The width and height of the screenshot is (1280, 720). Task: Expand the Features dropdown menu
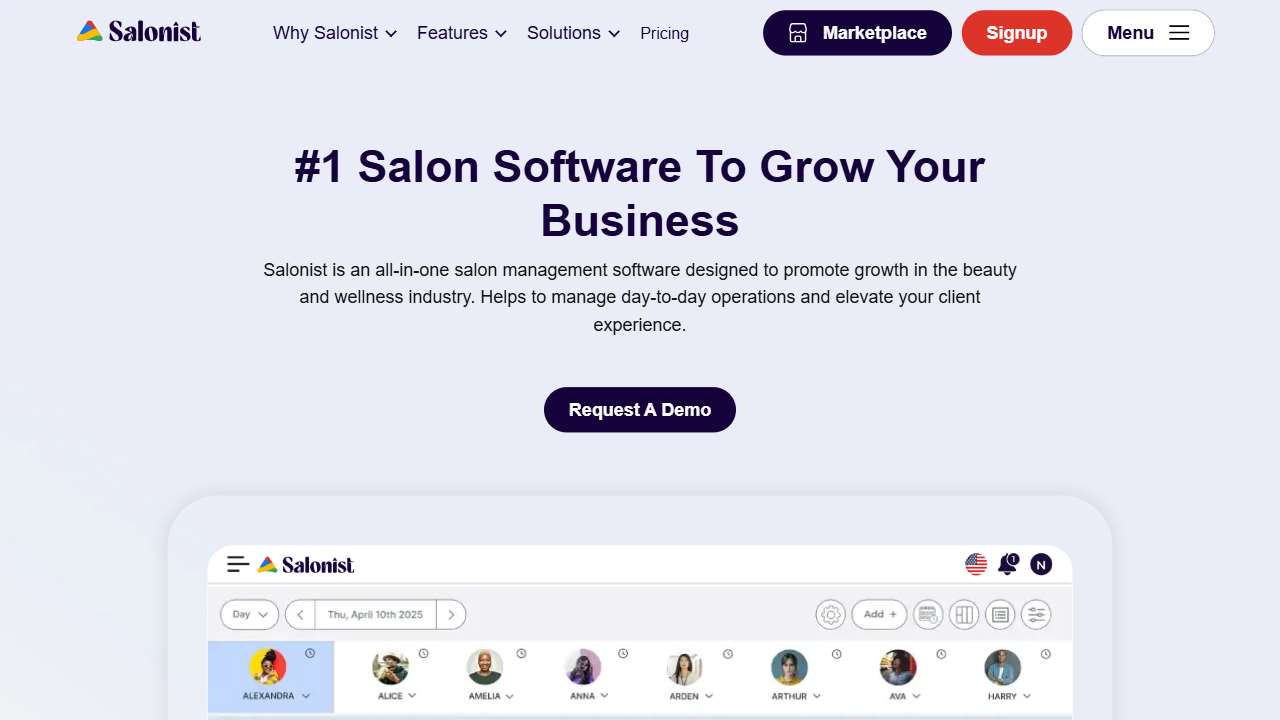462,33
